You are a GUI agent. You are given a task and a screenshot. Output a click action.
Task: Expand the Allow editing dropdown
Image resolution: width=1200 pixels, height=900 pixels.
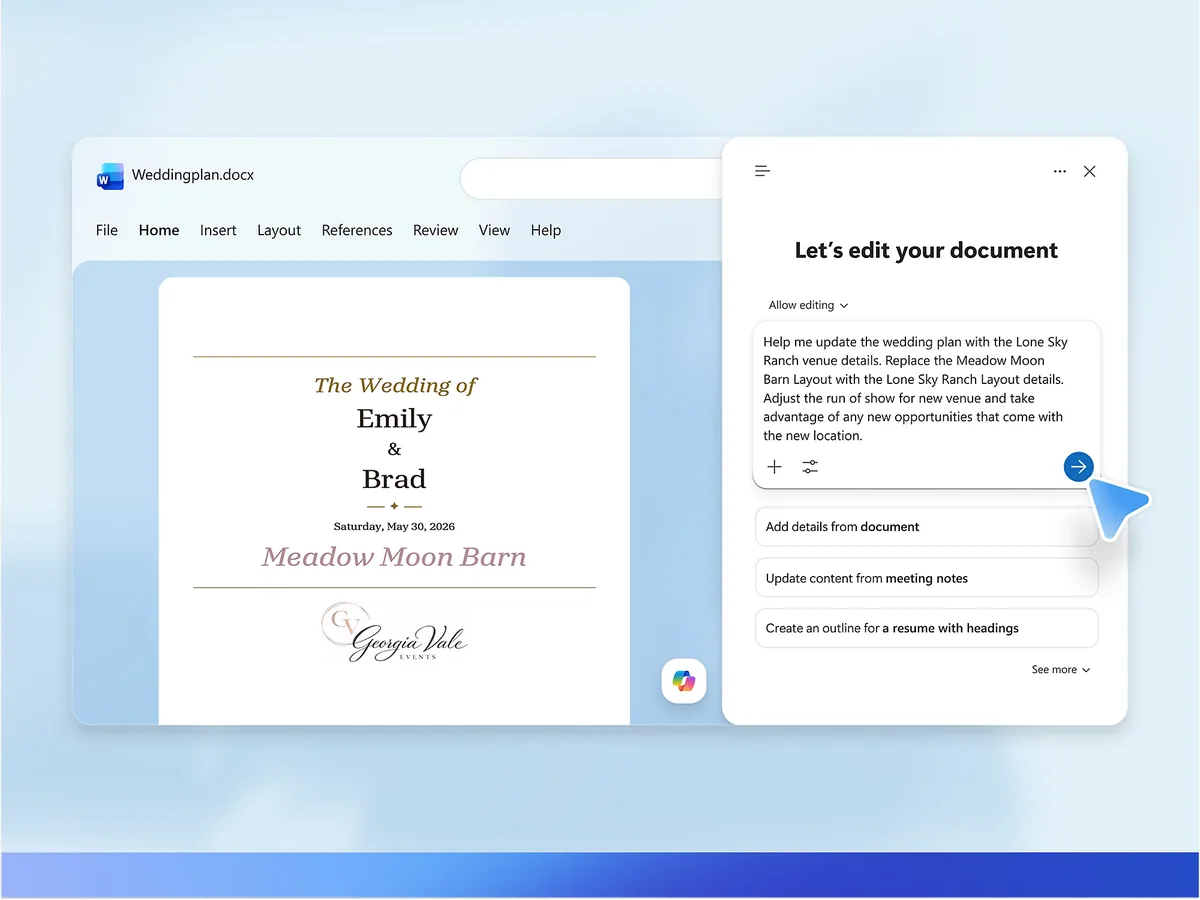pos(808,305)
